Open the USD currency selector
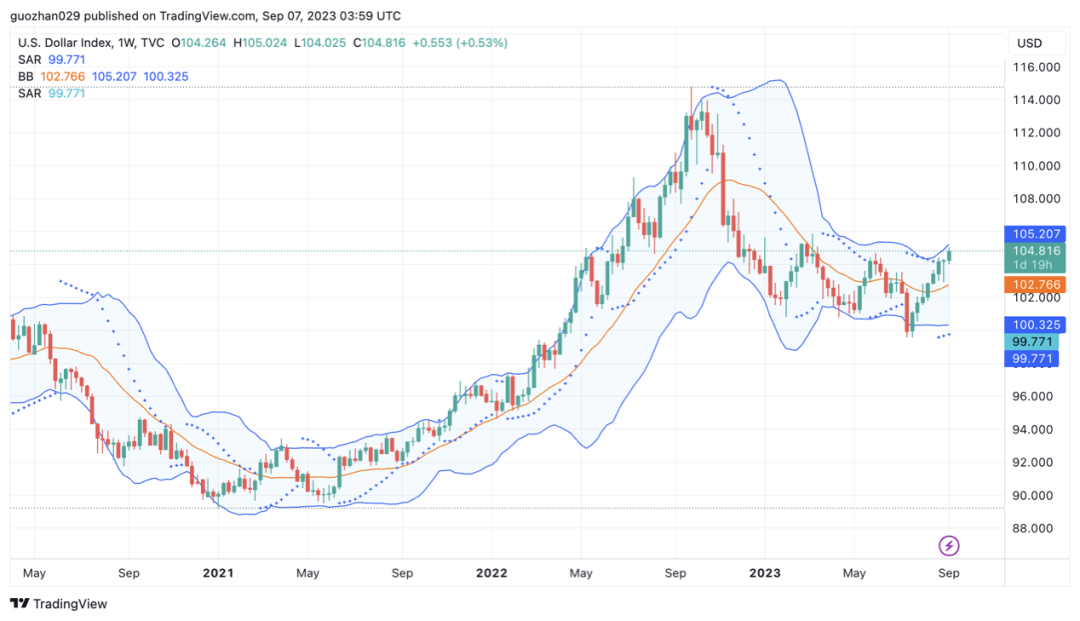Screen dimensions: 1080x621 [x=1029, y=43]
